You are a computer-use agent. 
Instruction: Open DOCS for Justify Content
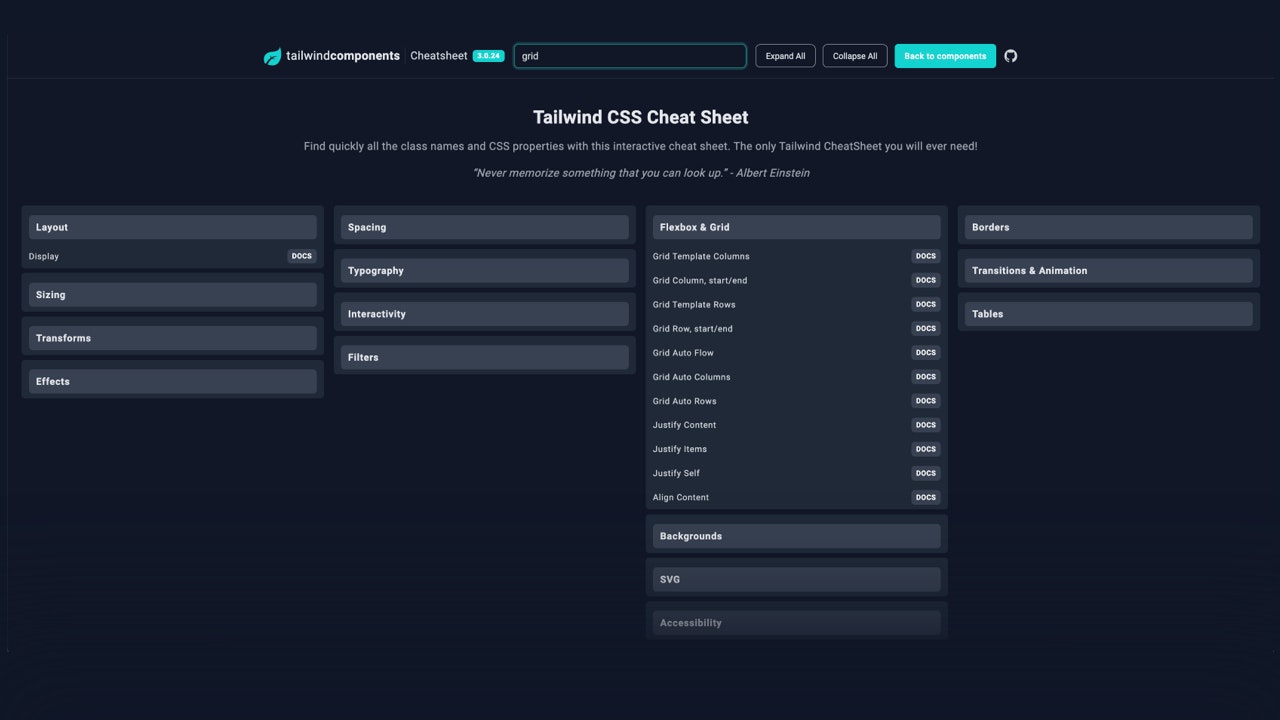coord(926,425)
